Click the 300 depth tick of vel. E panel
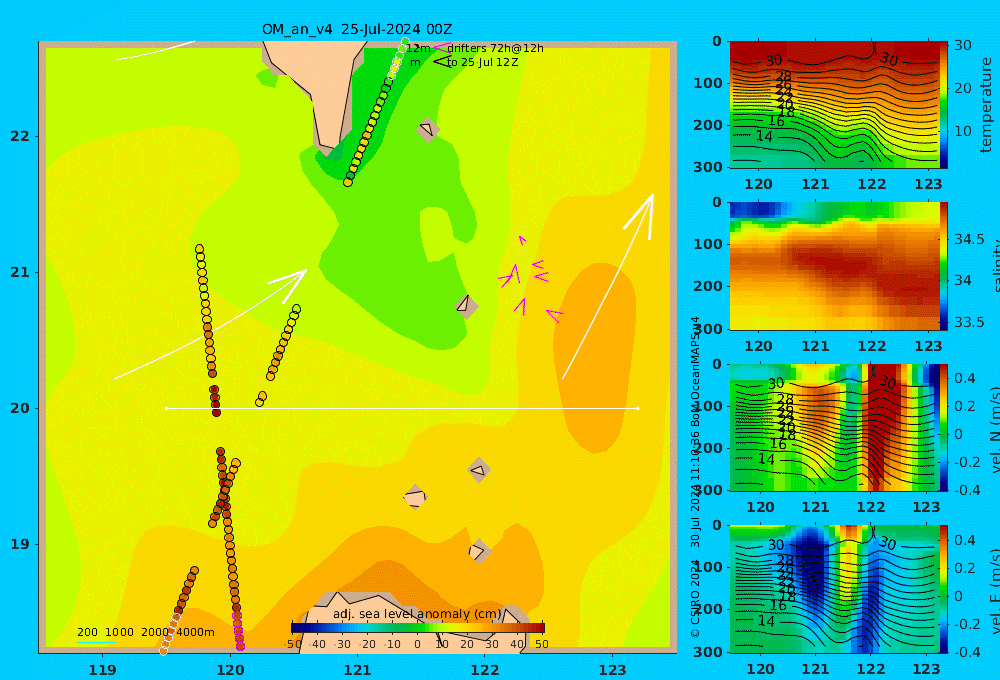Image resolution: width=1000 pixels, height=680 pixels. pos(708,652)
